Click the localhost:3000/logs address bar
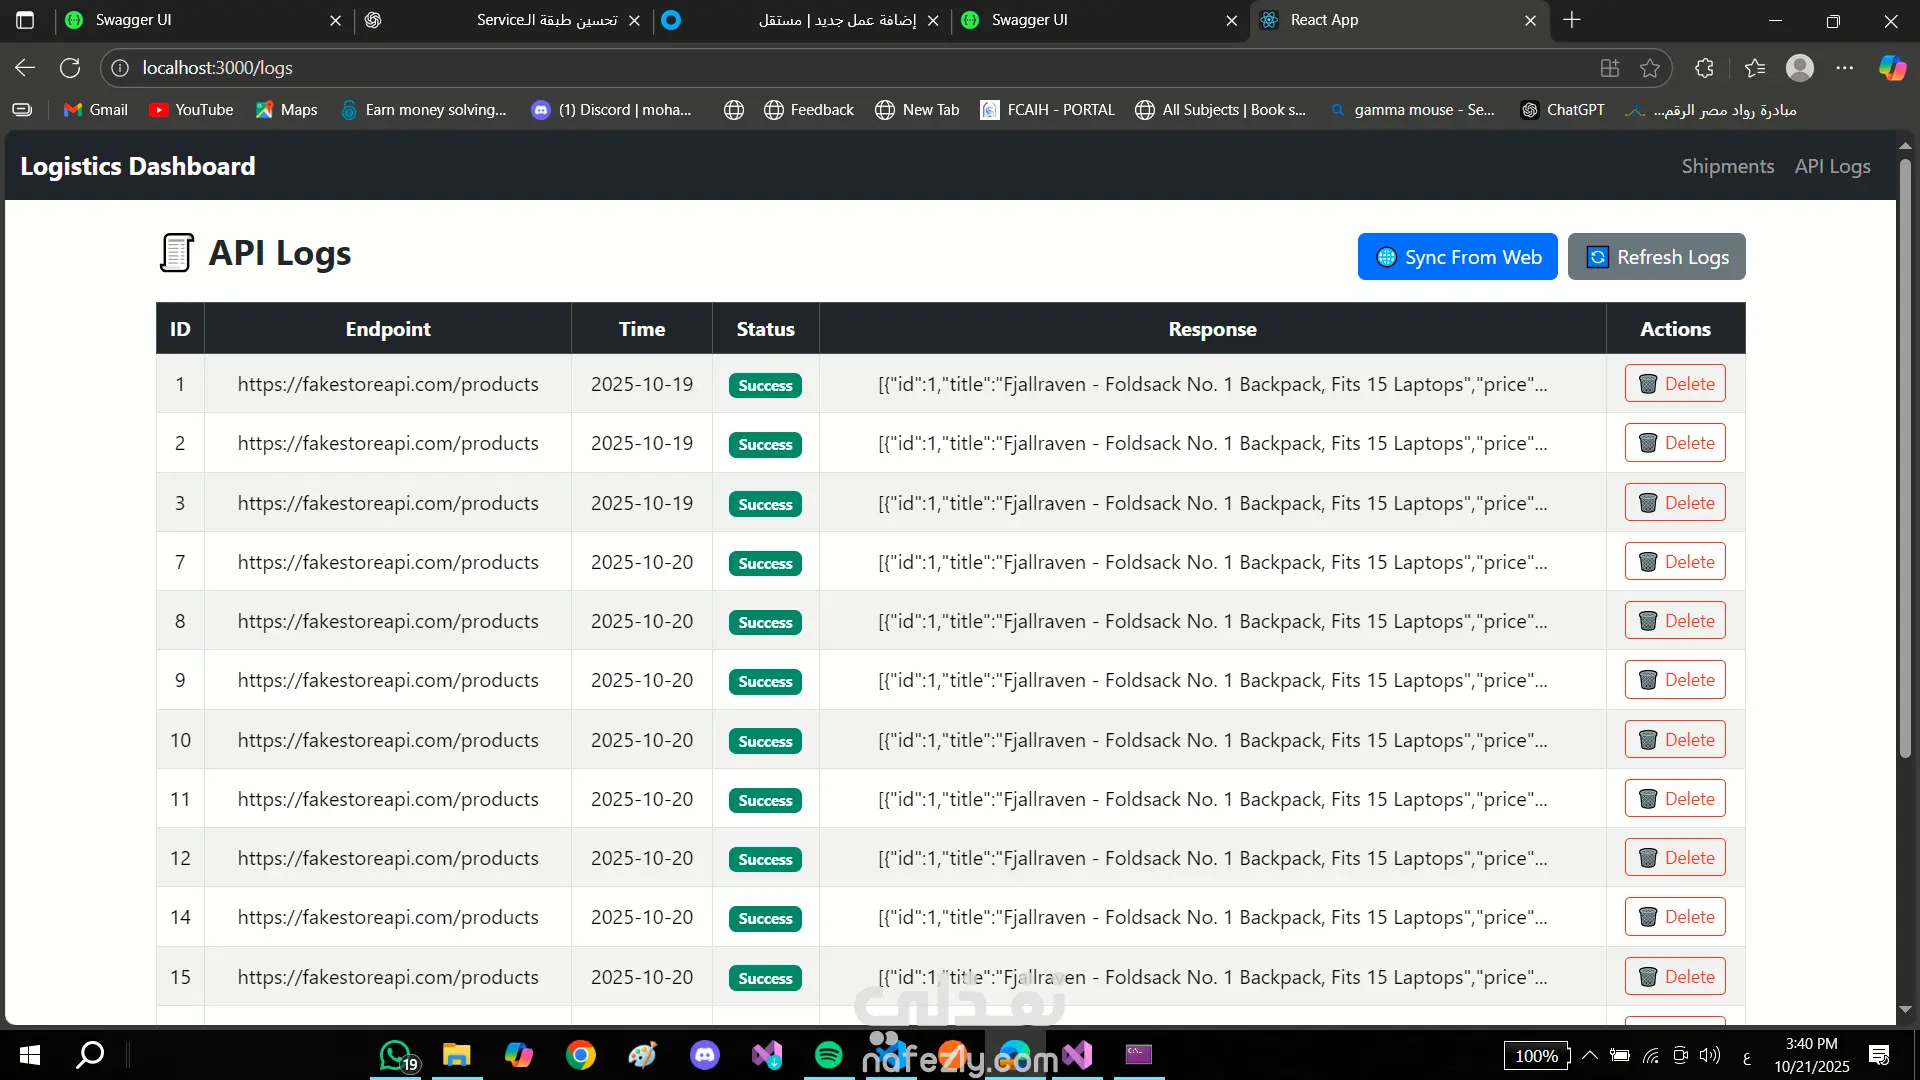1920x1080 pixels. click(x=700, y=68)
